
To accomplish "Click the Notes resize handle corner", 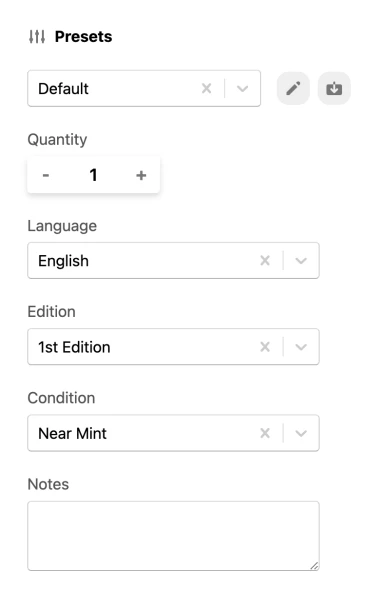I will pos(314,566).
